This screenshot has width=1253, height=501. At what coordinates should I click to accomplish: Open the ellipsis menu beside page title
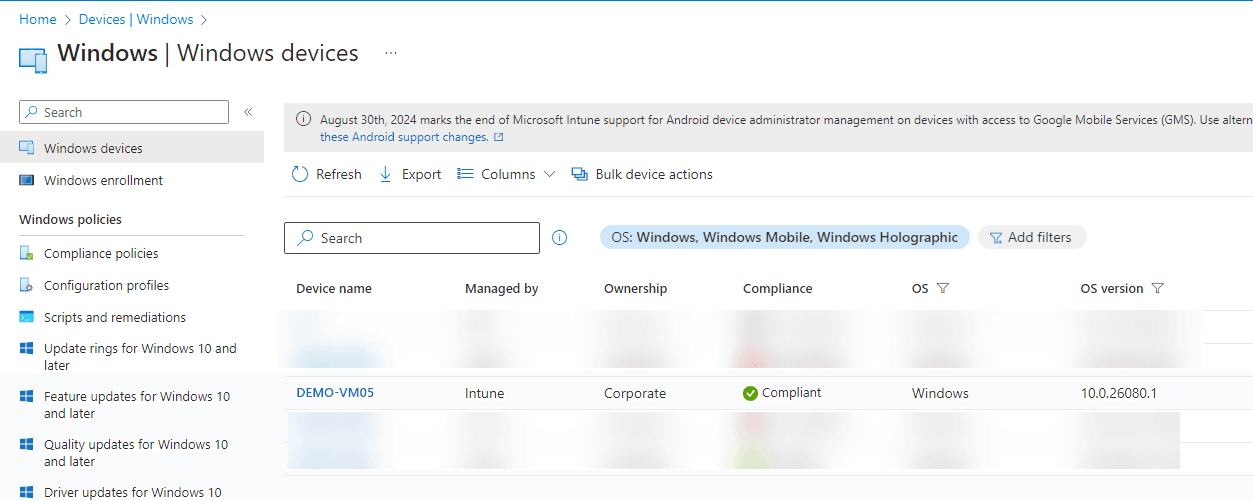coord(391,53)
